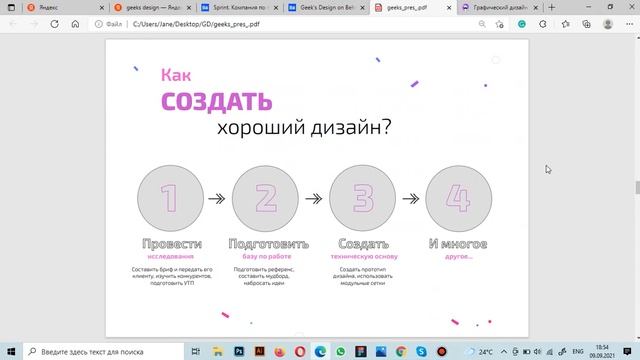Click the text хороший дизайн?
Screen dimensions: 640x360
[304, 127]
